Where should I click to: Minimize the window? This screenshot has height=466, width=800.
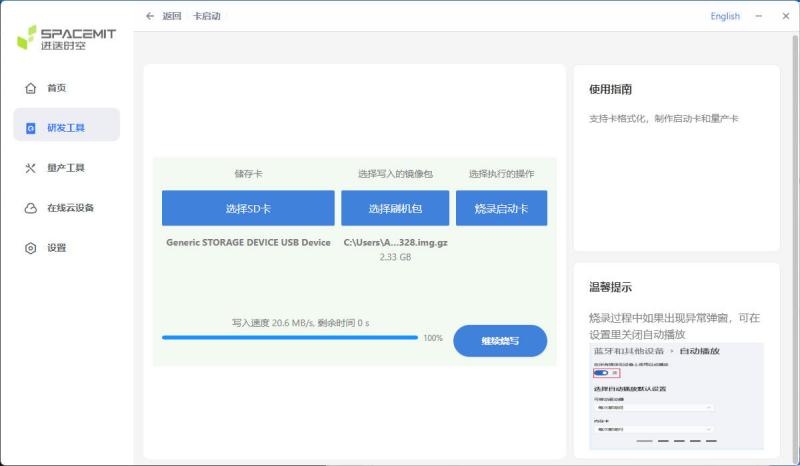pos(759,16)
